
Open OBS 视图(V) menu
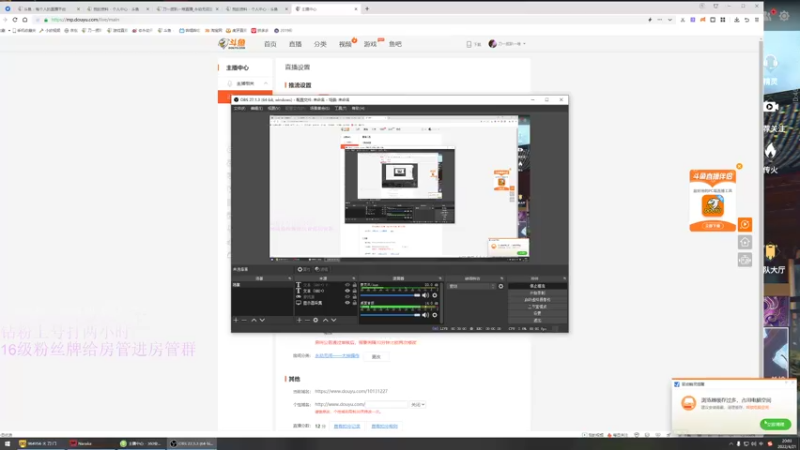click(274, 108)
